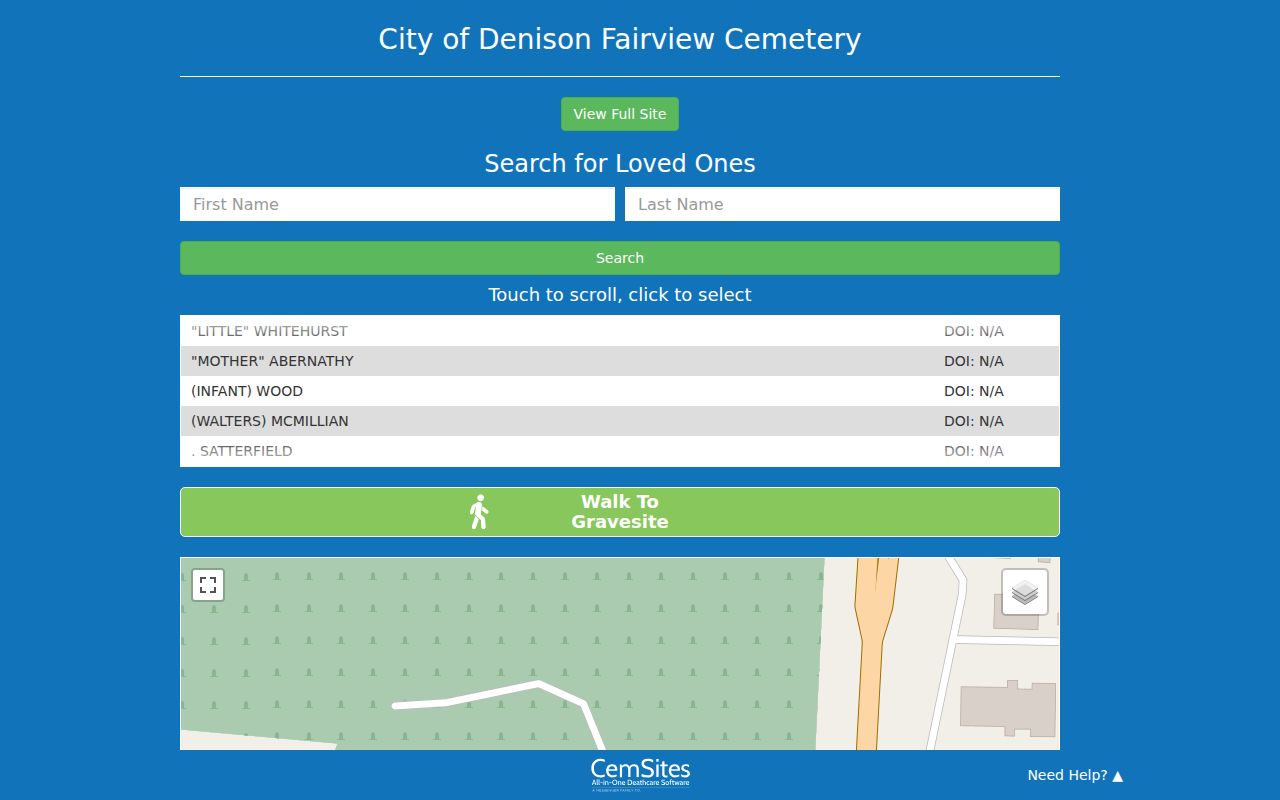Start Walk To Gravesite directions
Screen dimensions: 1280x800
[620, 512]
